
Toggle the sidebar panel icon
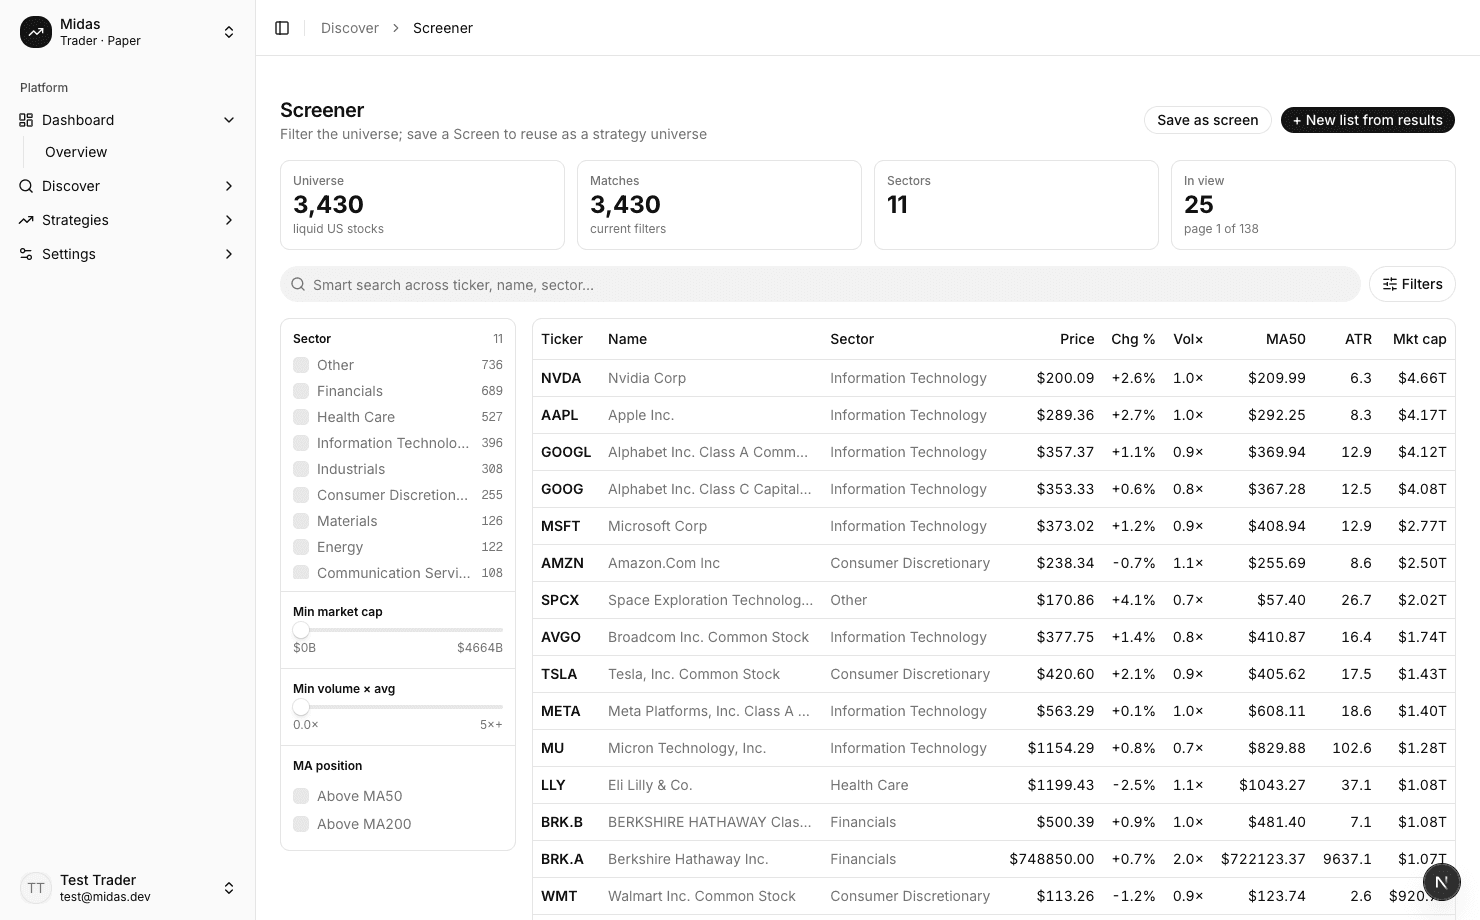282,28
